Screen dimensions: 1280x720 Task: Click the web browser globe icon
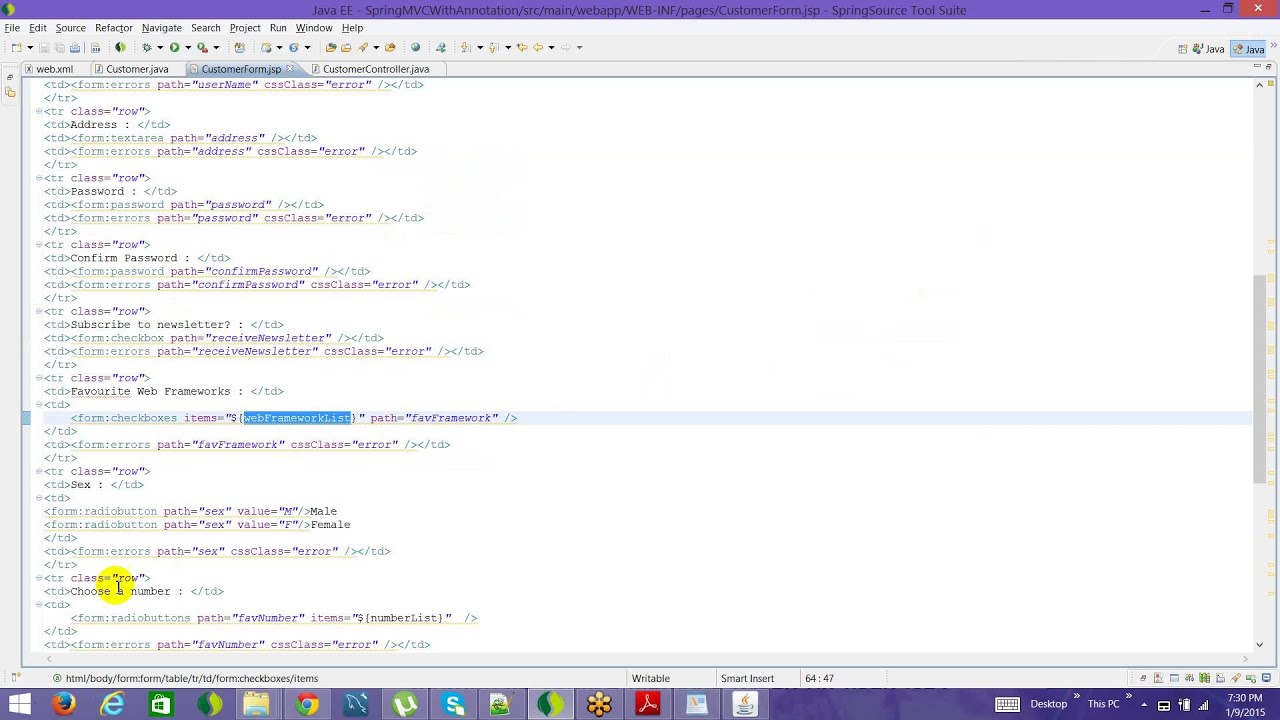click(x=415, y=47)
